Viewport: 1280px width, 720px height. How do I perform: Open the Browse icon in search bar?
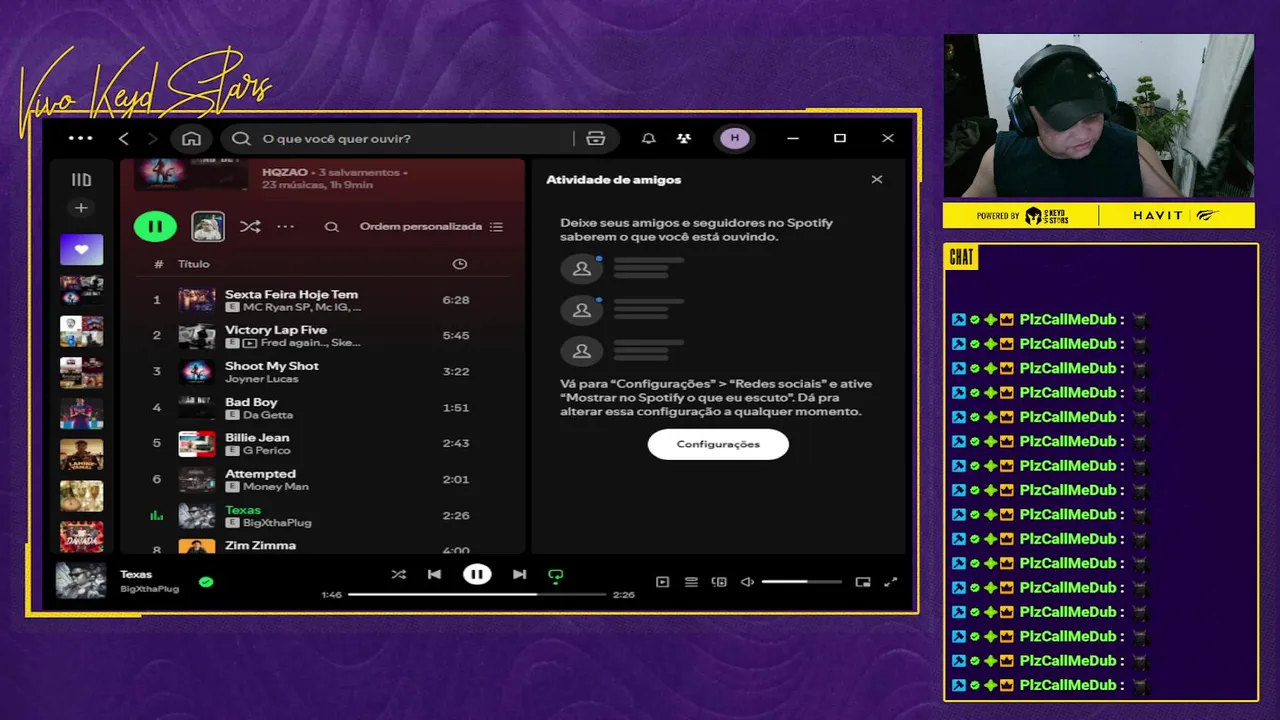tap(596, 138)
